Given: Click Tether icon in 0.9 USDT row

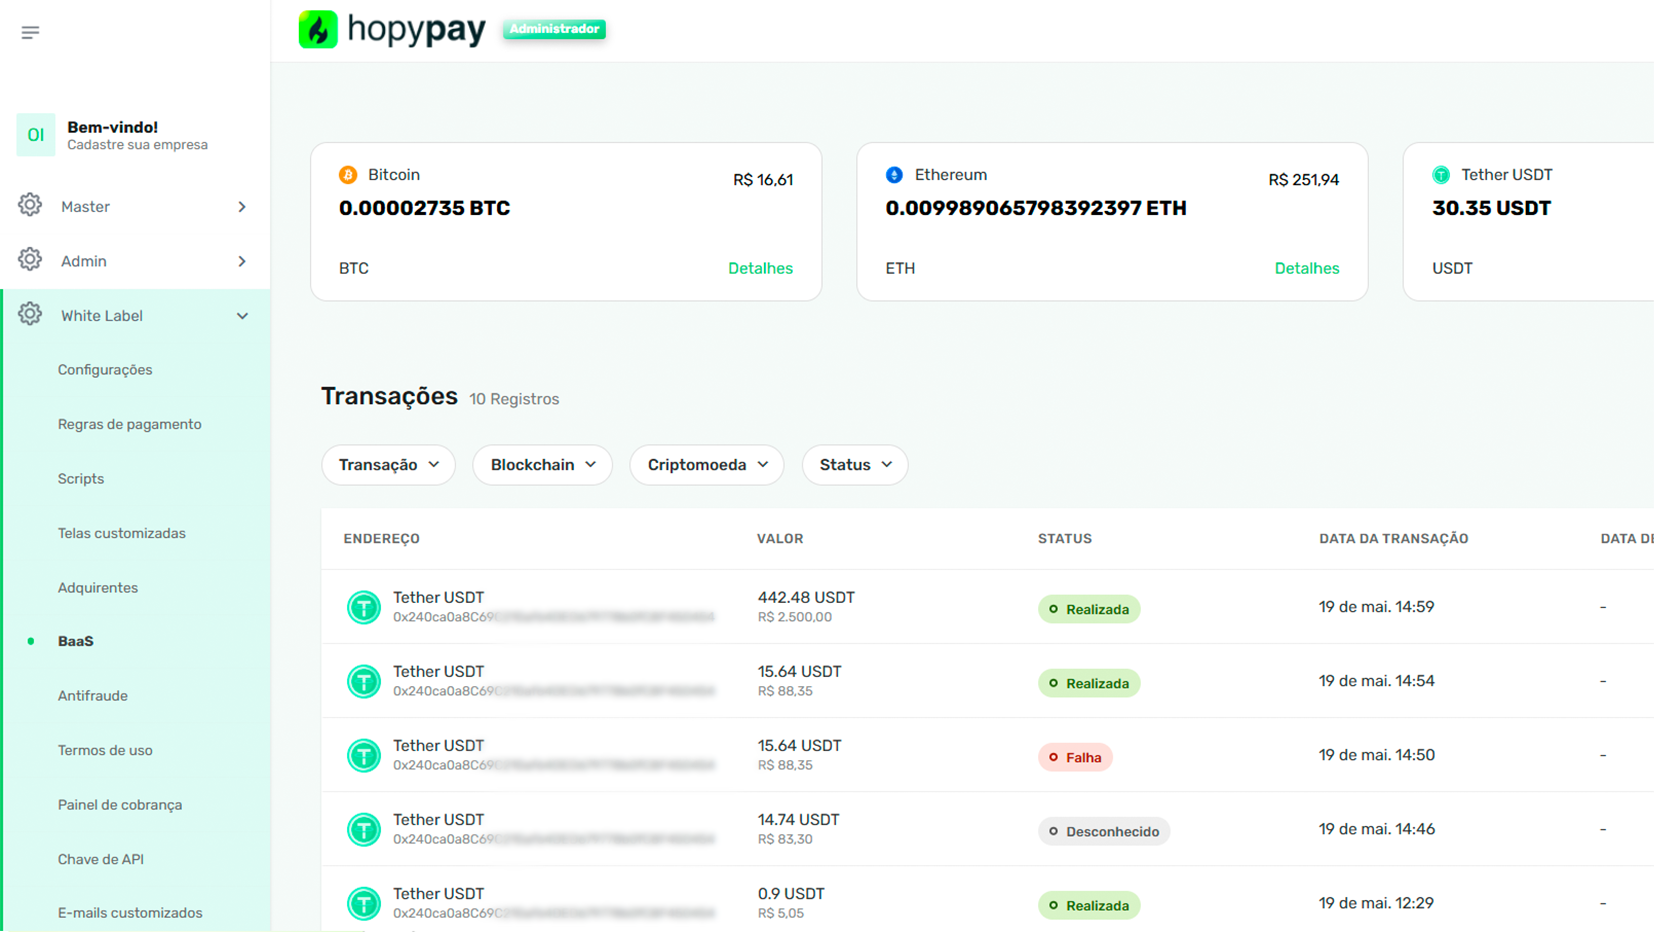Looking at the screenshot, I should (364, 903).
